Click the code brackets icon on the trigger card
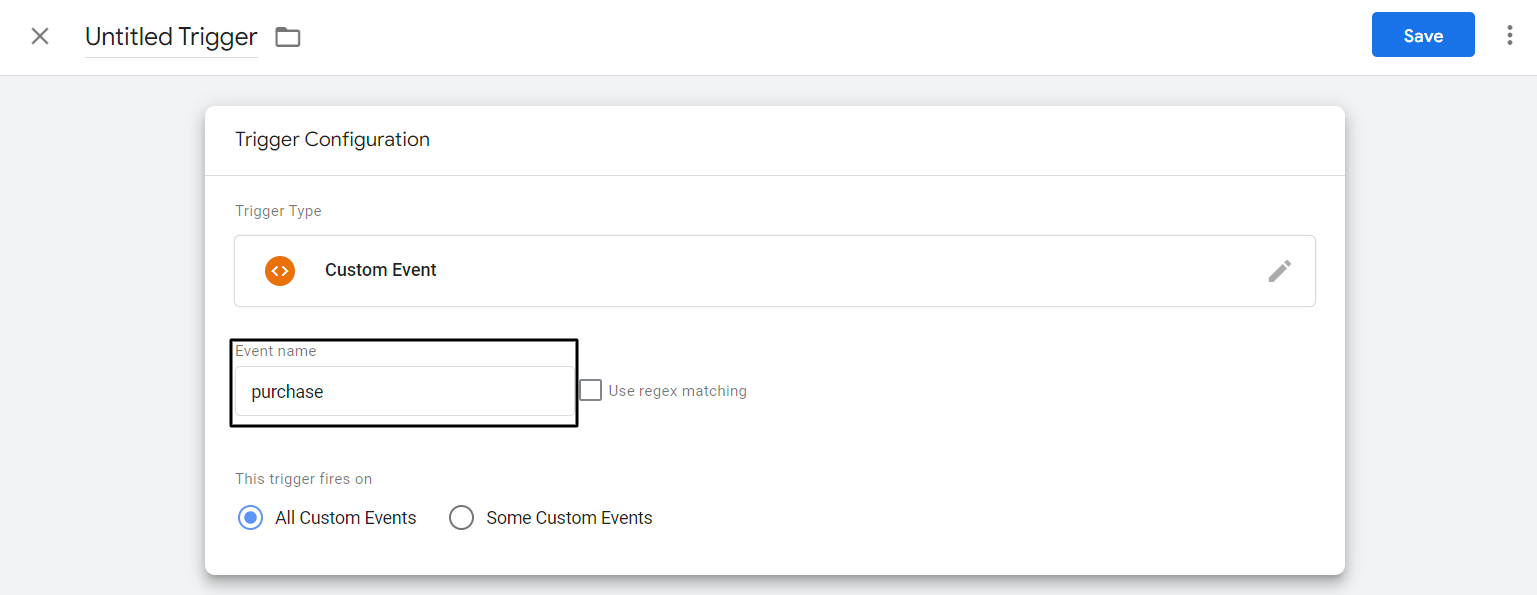 tap(280, 270)
